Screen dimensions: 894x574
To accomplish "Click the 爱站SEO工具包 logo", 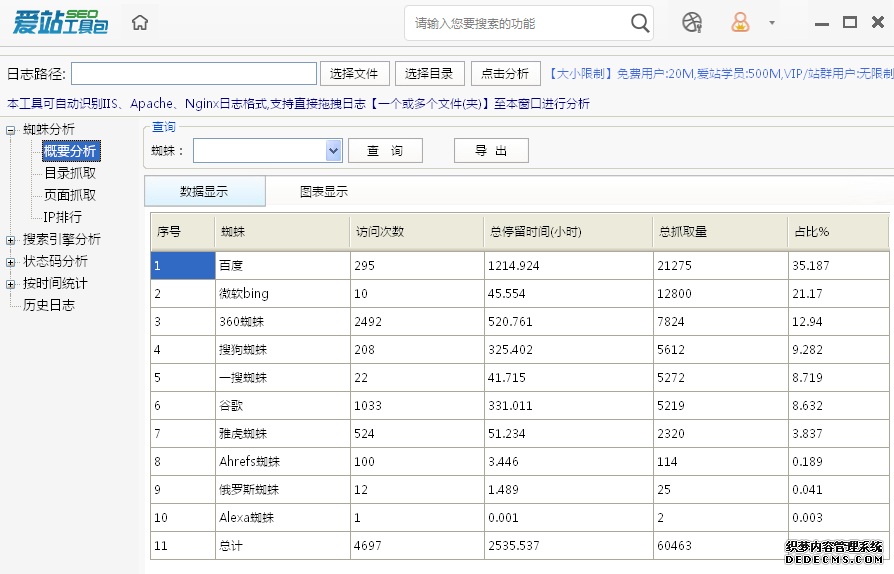I will pyautogui.click(x=60, y=23).
